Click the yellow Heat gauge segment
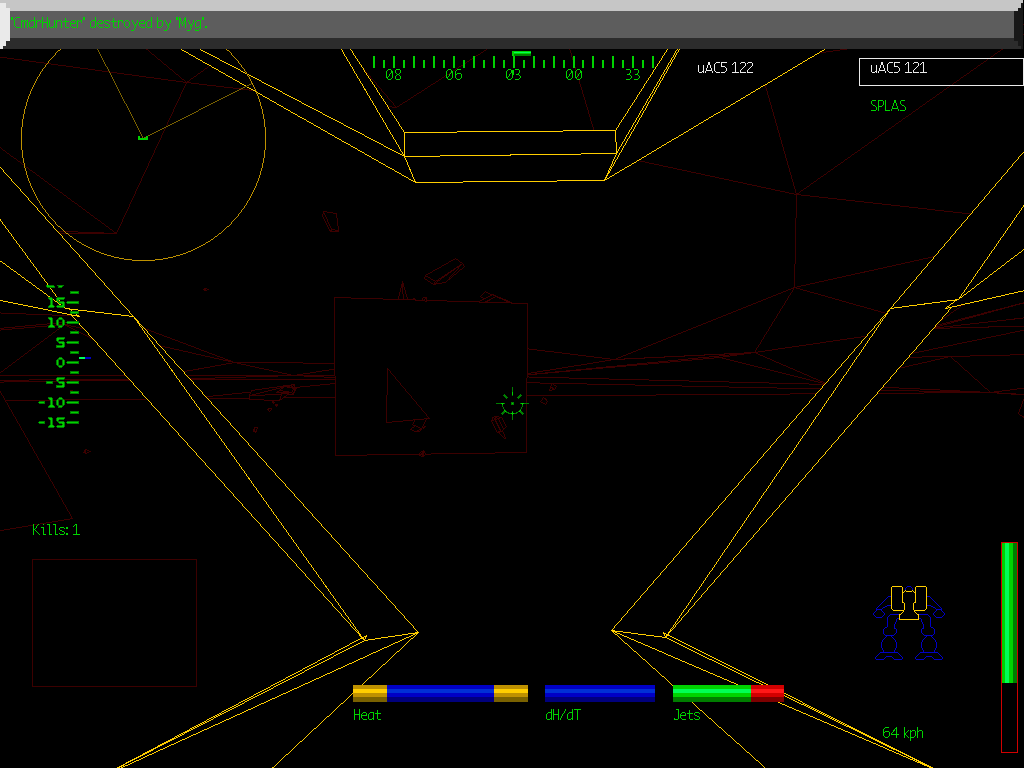This screenshot has width=1024, height=768. [369, 691]
